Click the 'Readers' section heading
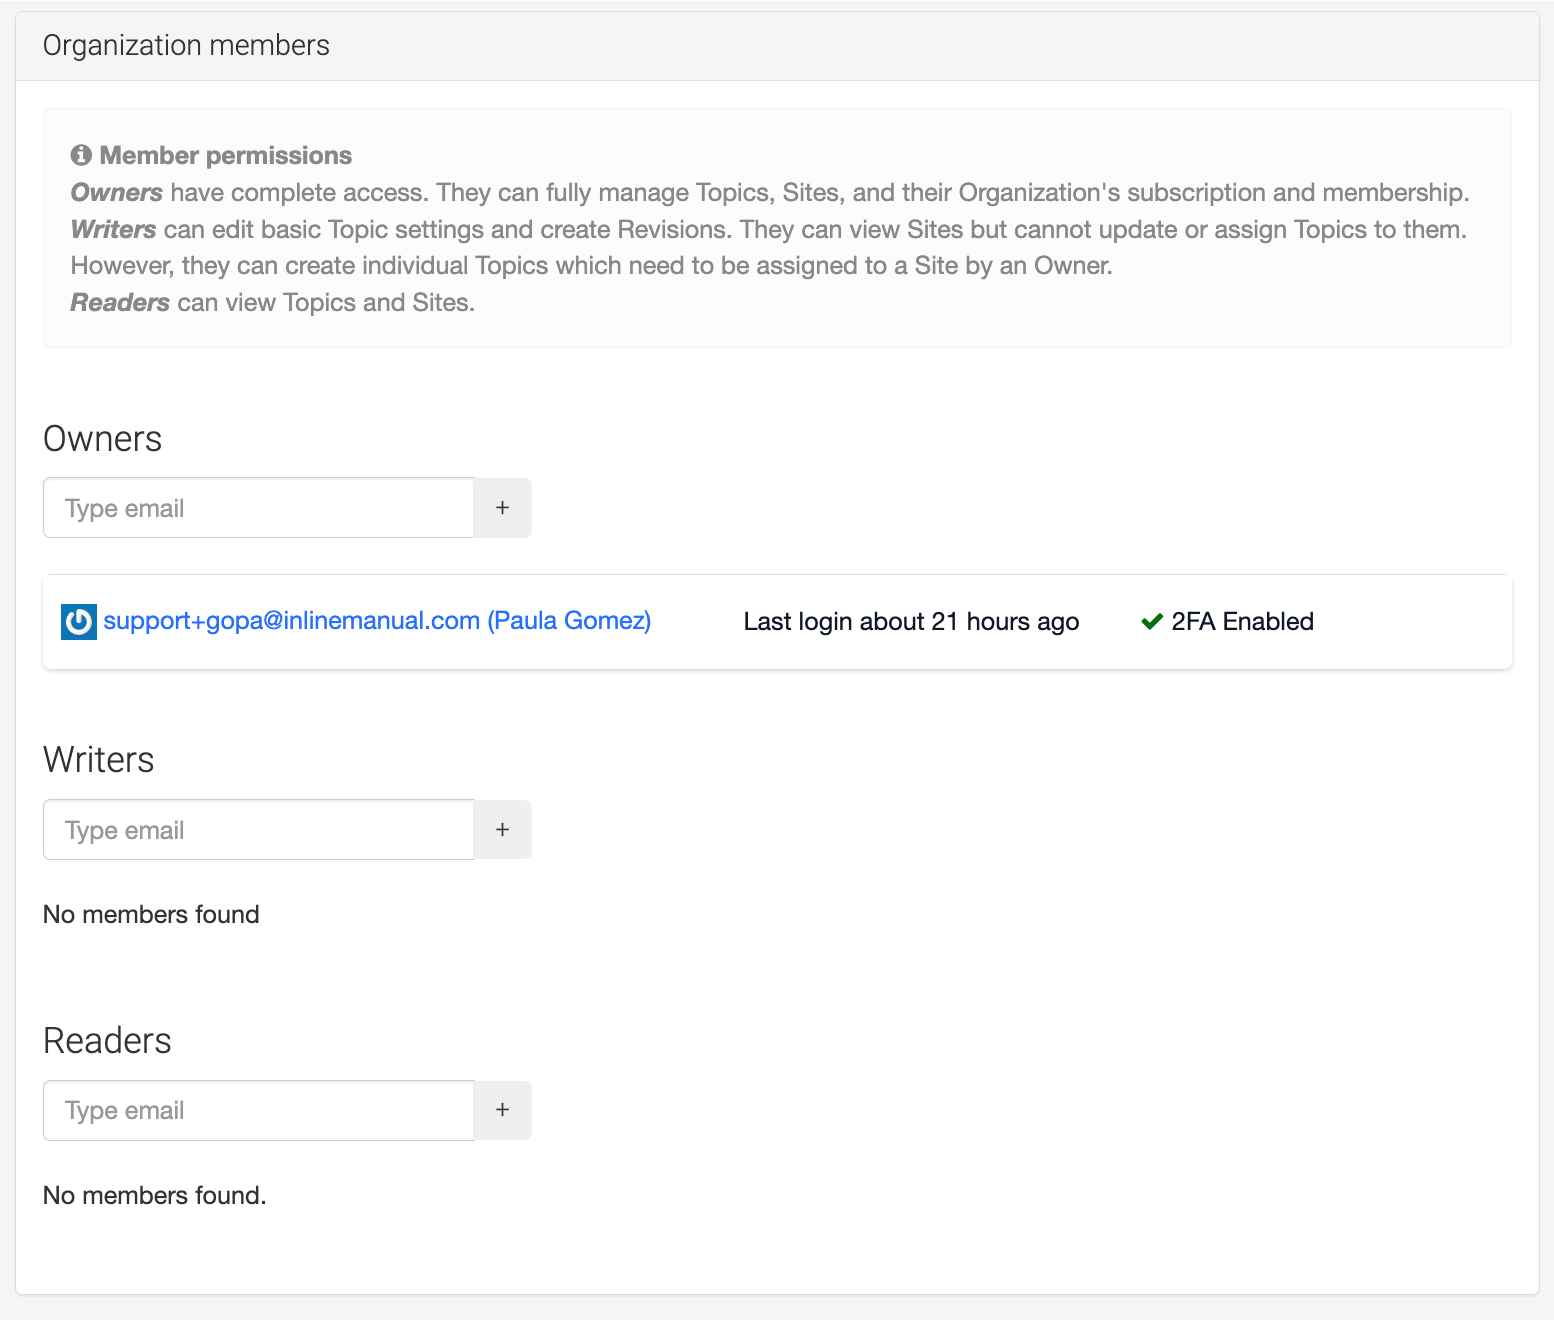 tap(107, 1041)
